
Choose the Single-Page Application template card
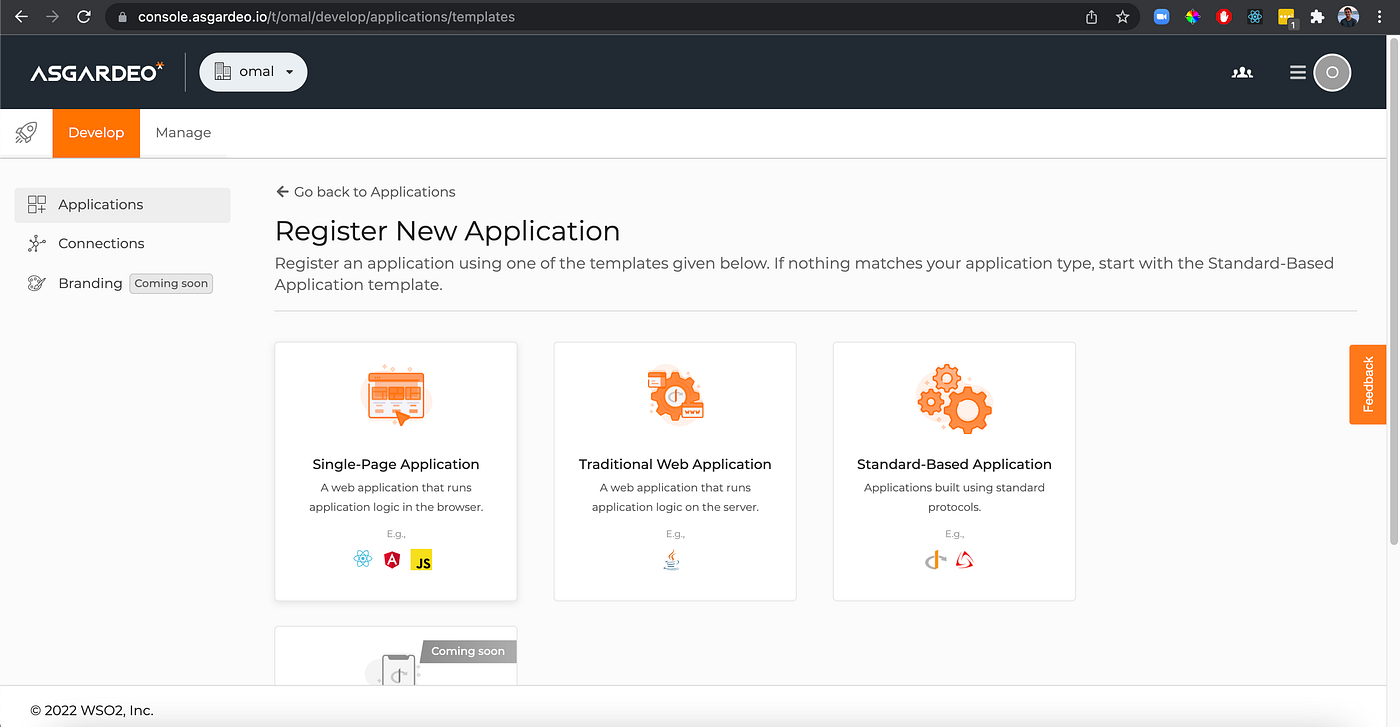pos(395,471)
